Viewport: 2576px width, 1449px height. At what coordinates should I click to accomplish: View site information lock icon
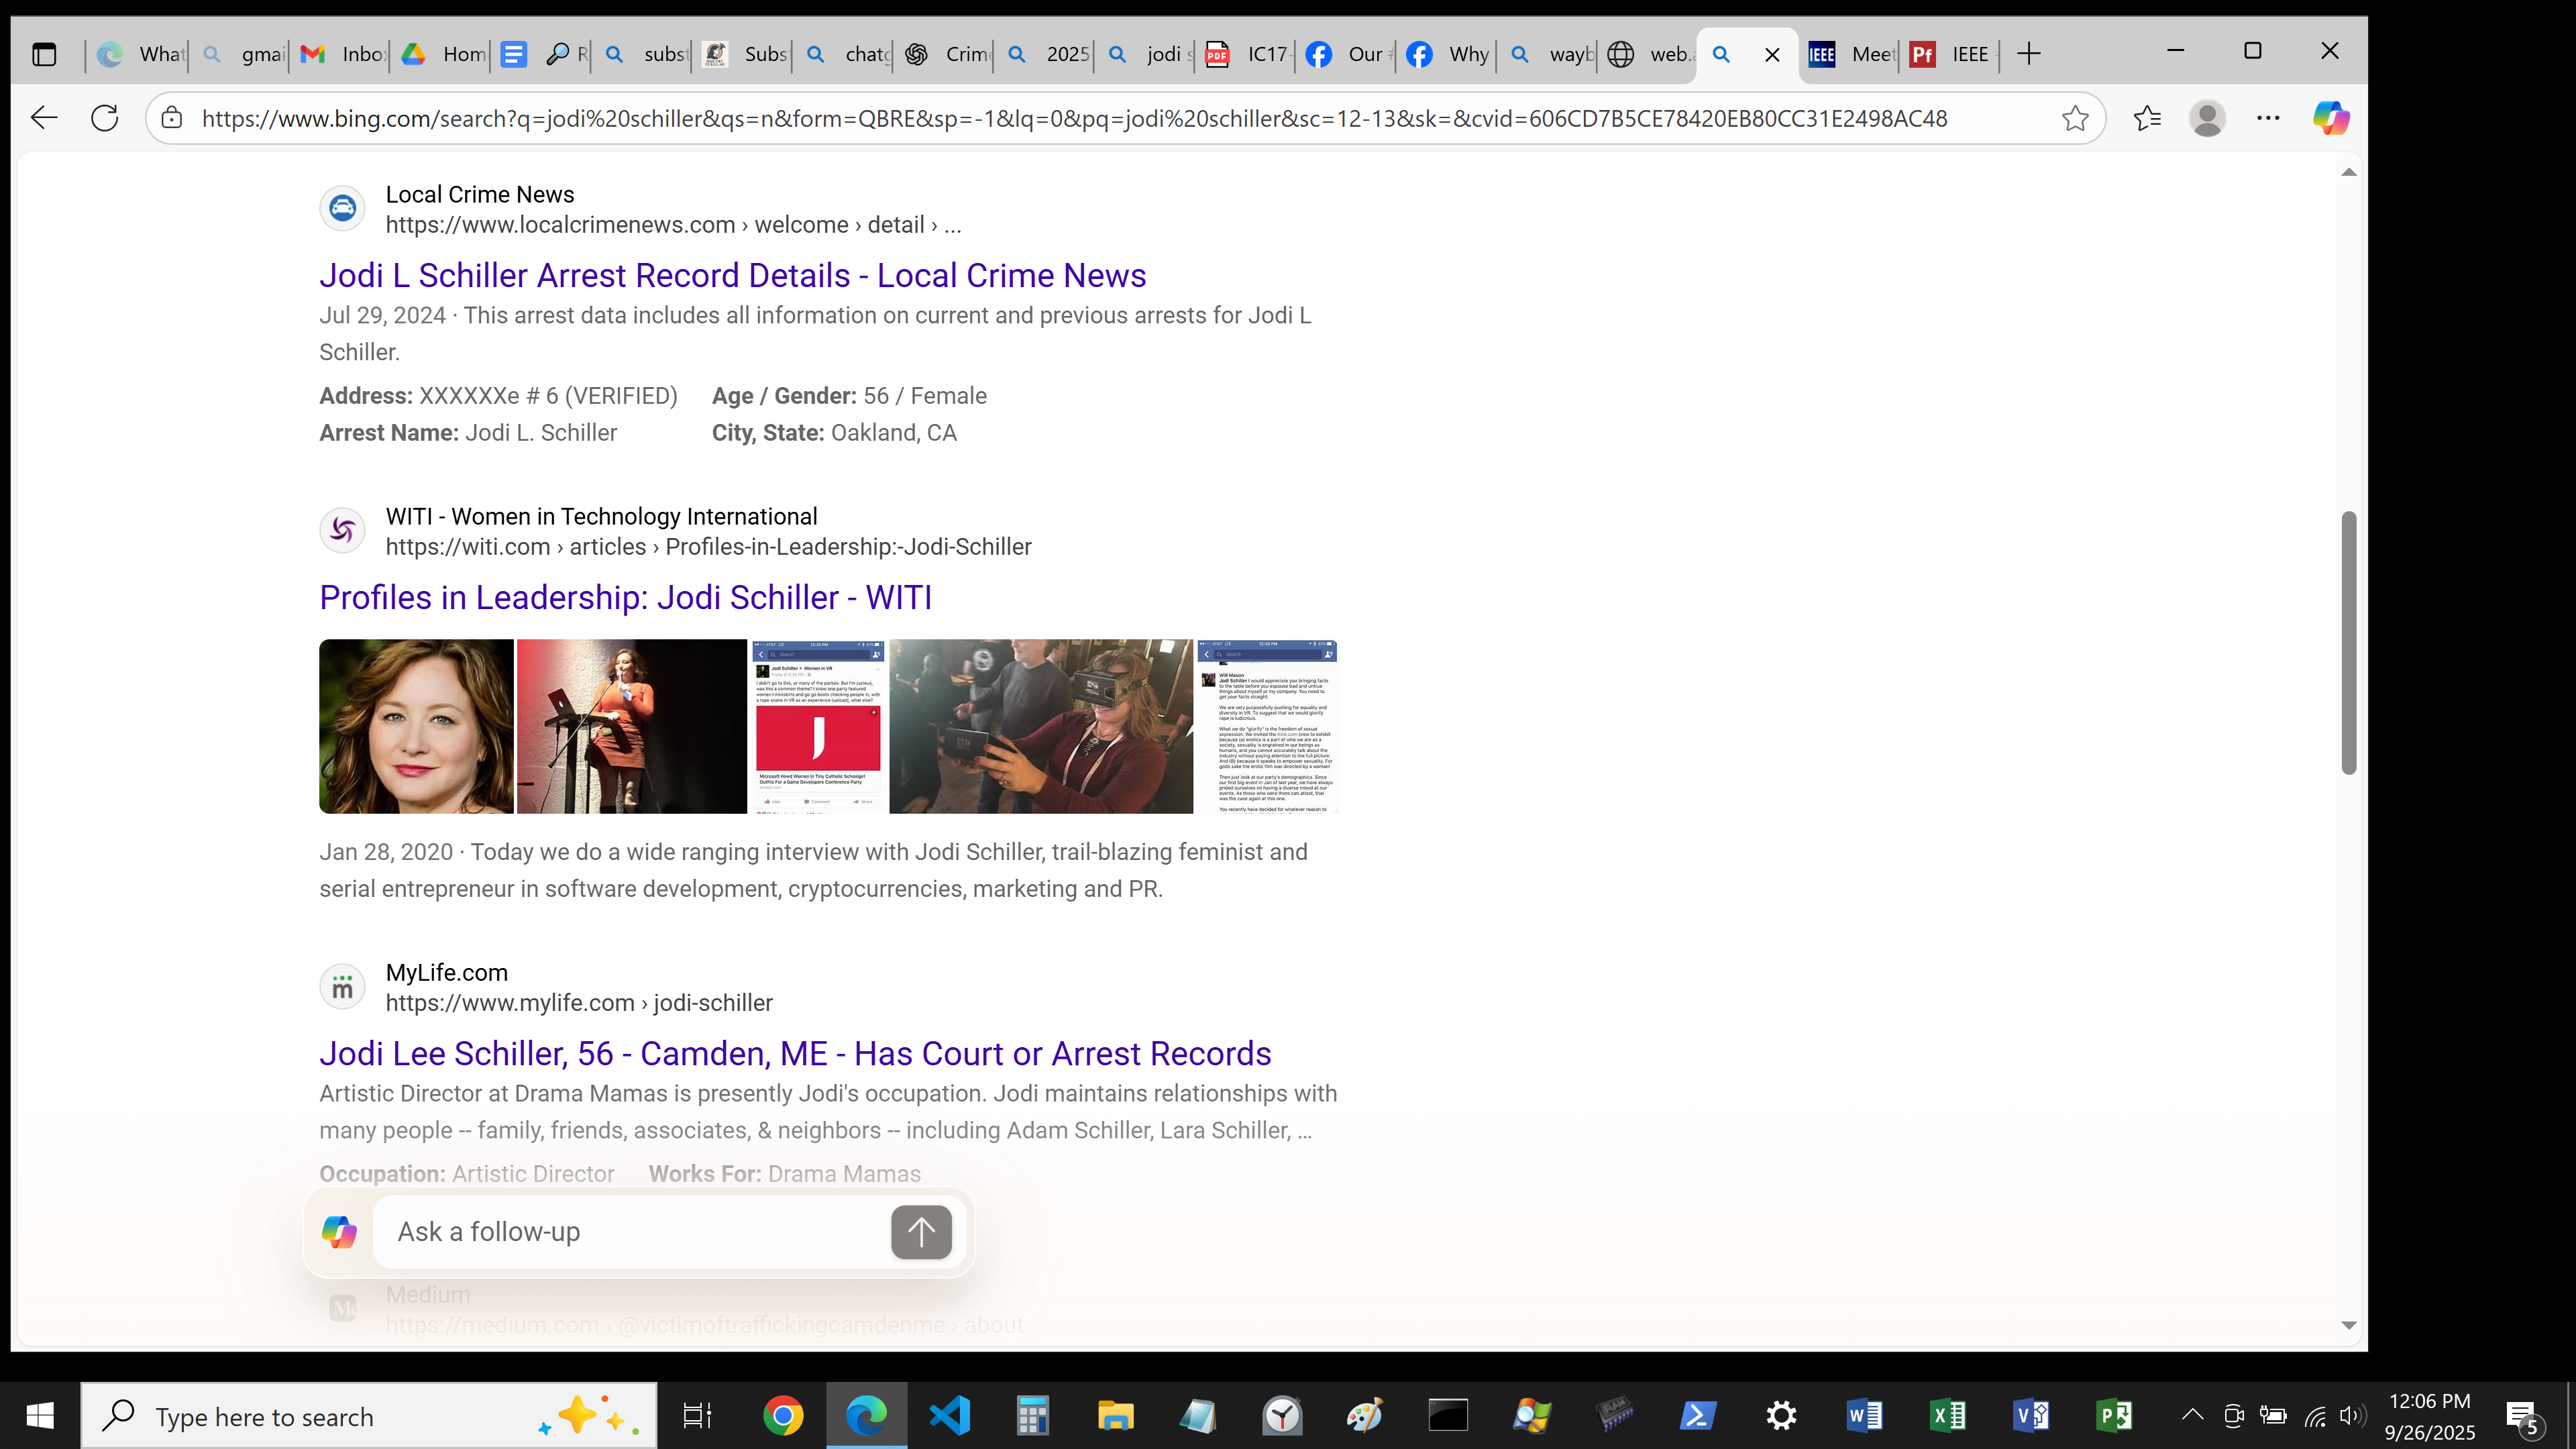(x=172, y=118)
